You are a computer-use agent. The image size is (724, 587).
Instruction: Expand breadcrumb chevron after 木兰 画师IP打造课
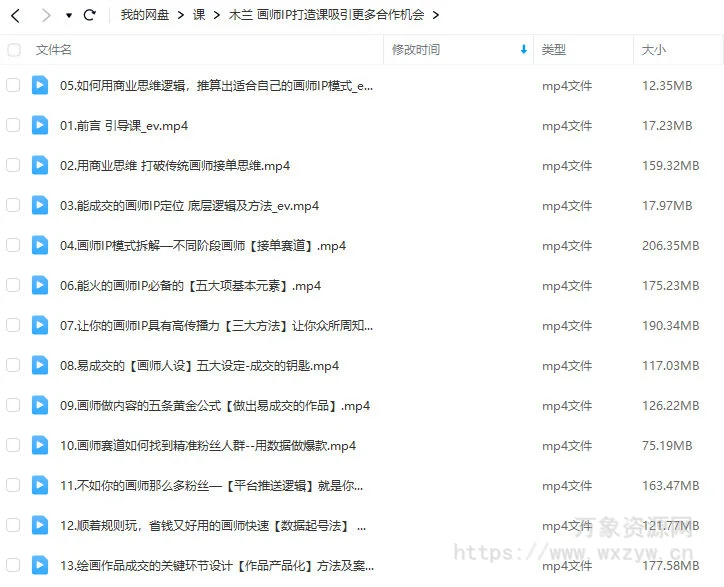436,15
